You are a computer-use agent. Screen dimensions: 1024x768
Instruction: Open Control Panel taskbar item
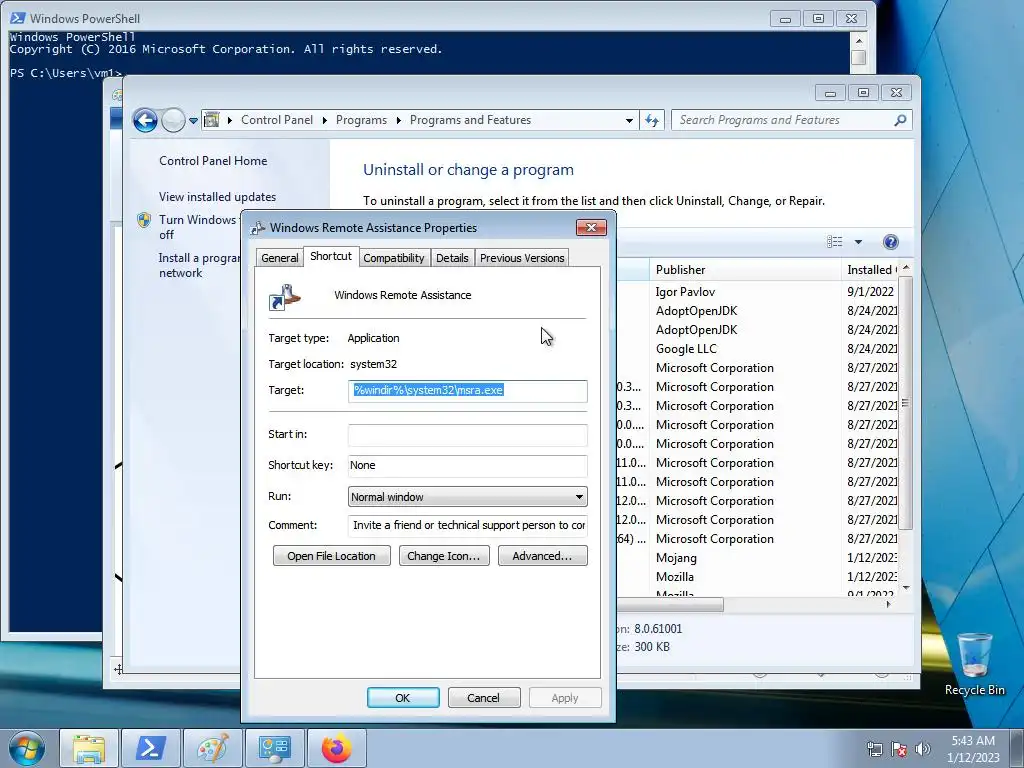pos(274,748)
